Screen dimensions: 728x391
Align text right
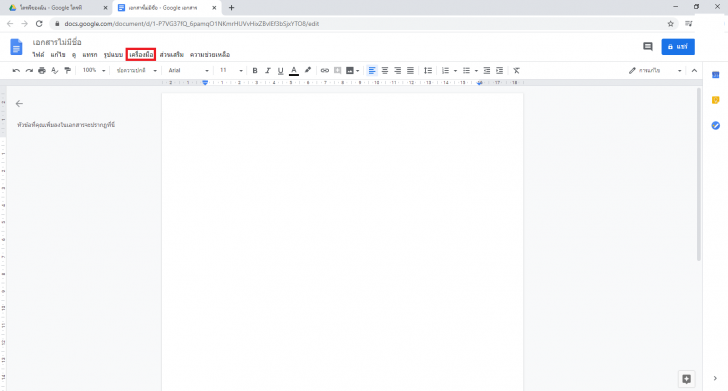397,71
